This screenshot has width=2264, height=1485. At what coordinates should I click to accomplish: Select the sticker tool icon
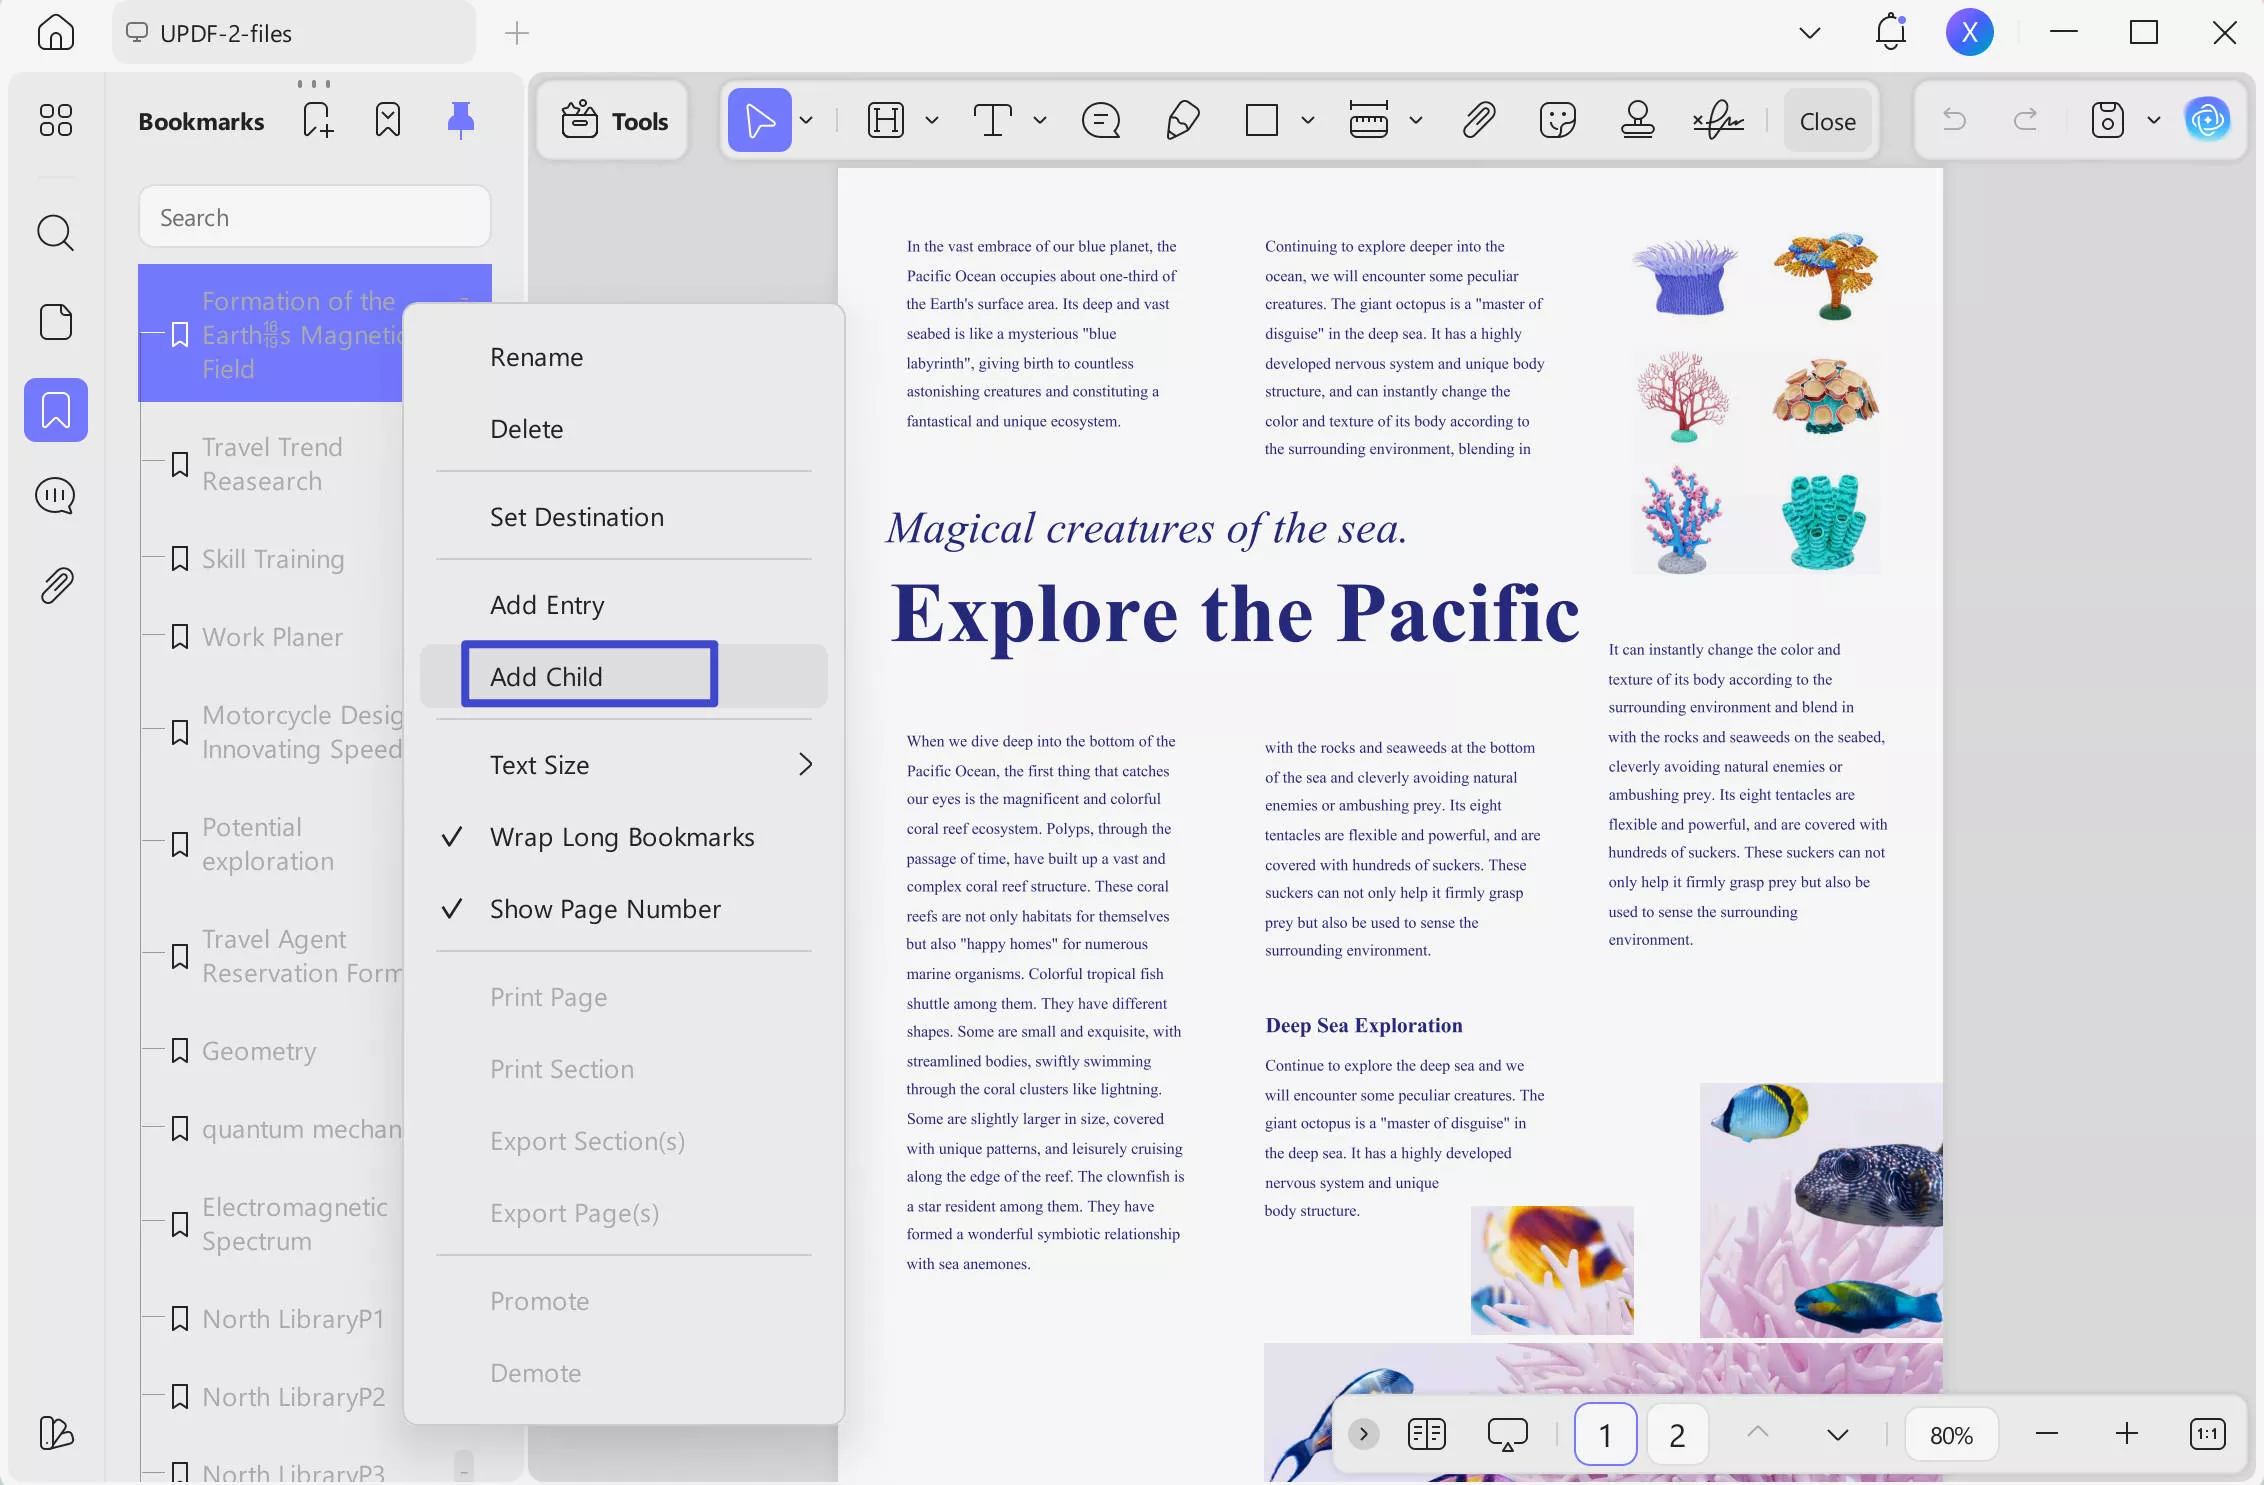1557,121
